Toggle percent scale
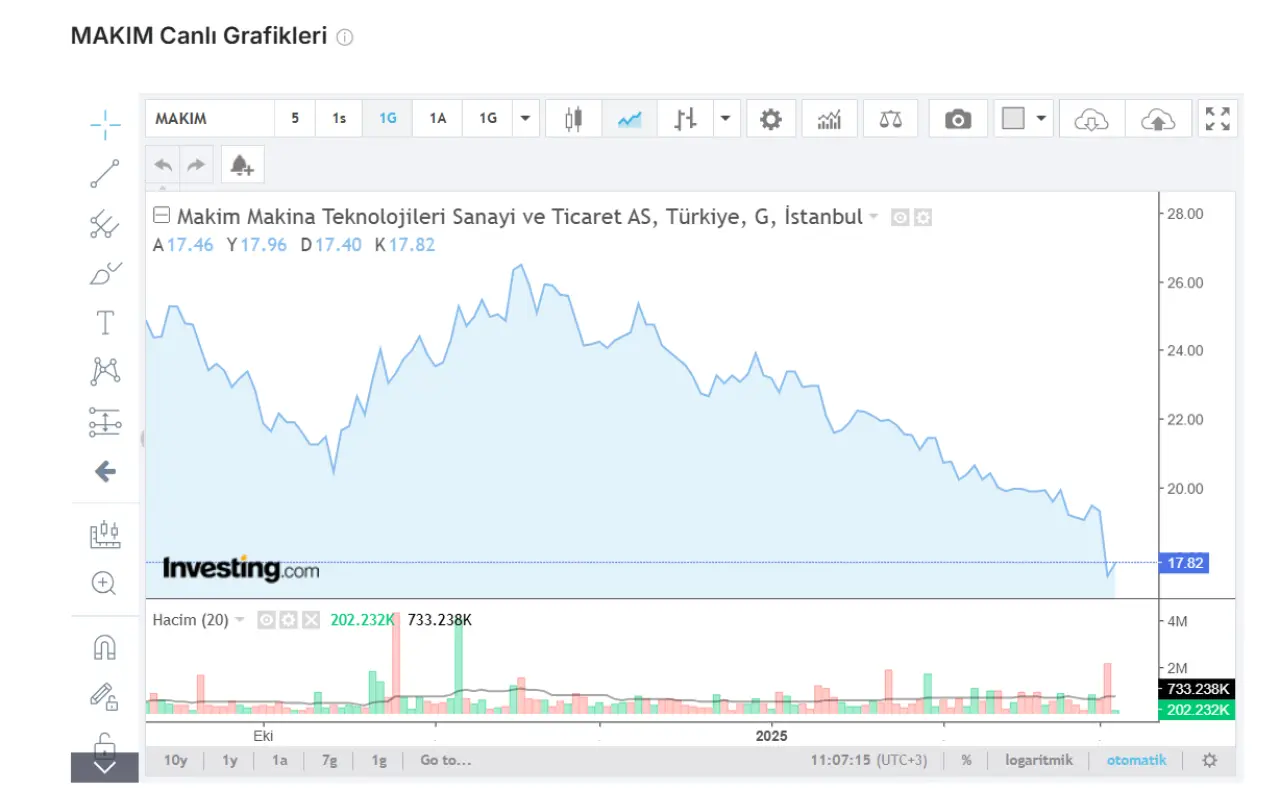This screenshot has width=1280, height=791. 966,760
